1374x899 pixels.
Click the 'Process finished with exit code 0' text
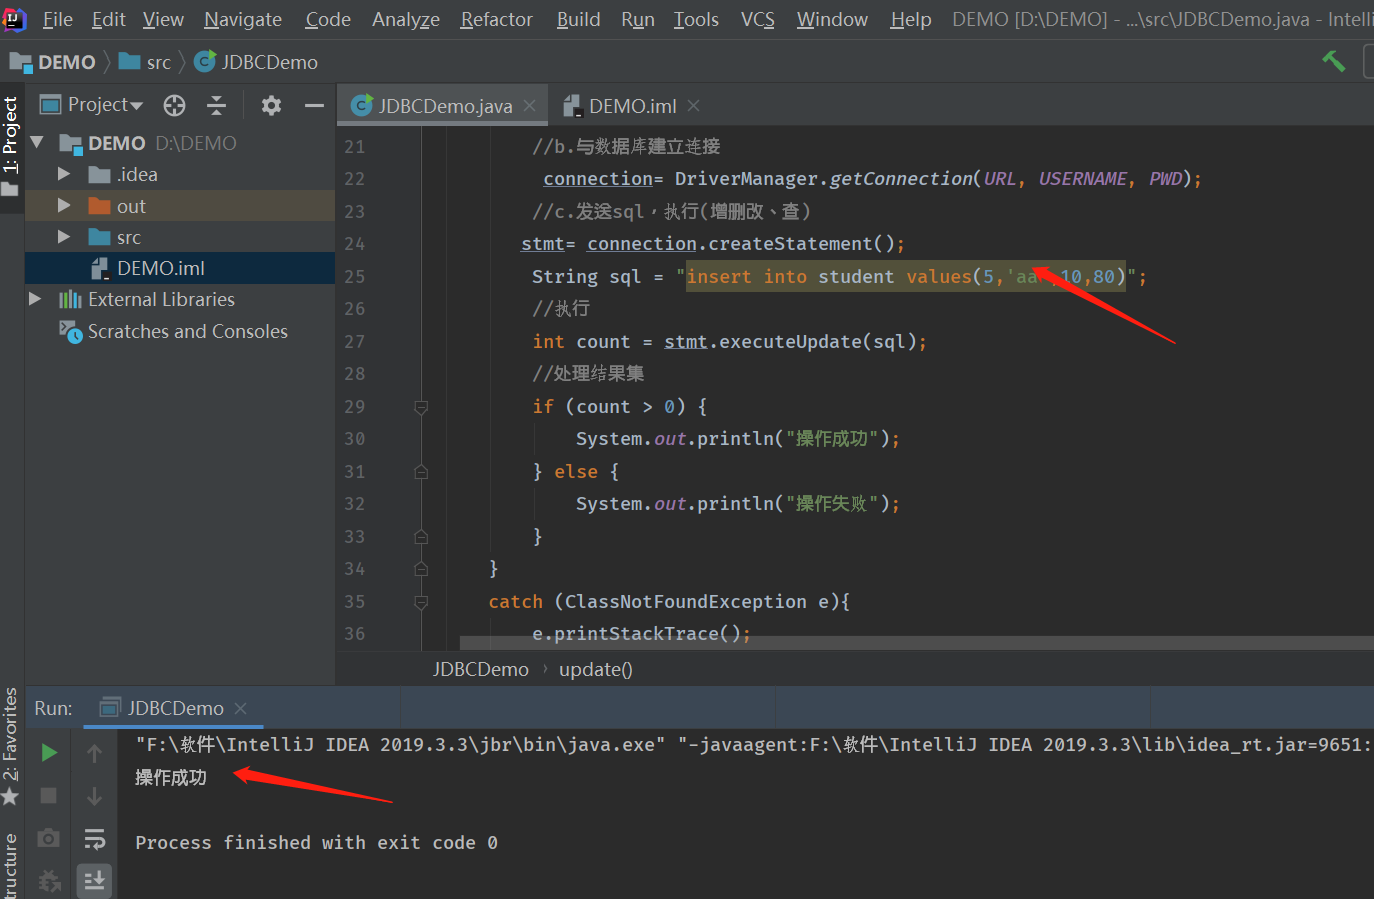(316, 843)
